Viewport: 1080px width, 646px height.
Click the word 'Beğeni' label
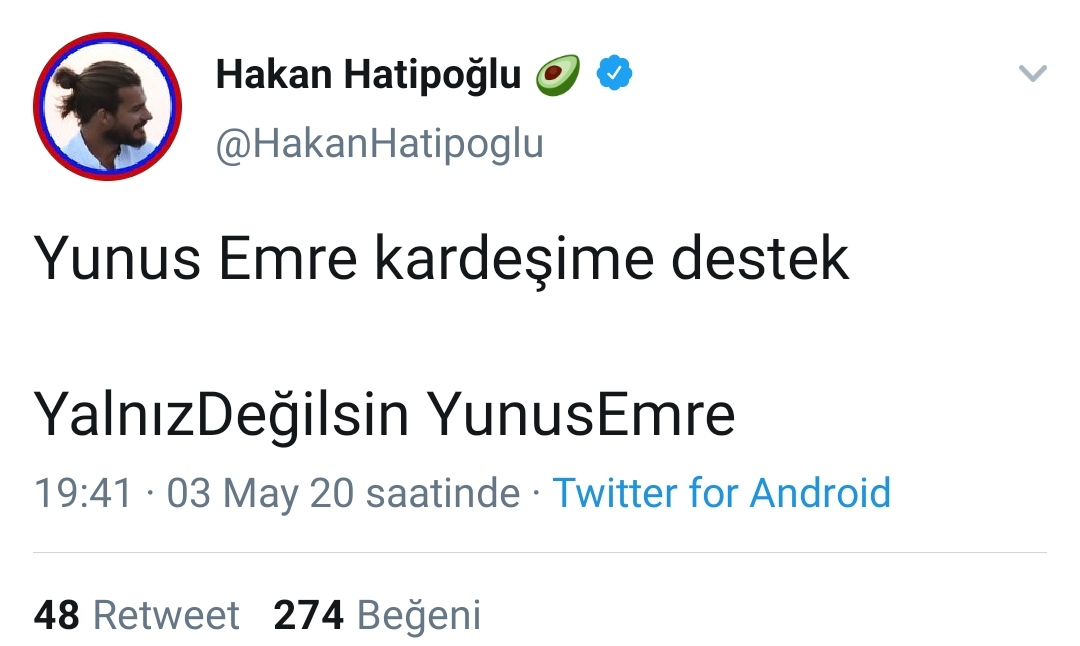point(419,616)
